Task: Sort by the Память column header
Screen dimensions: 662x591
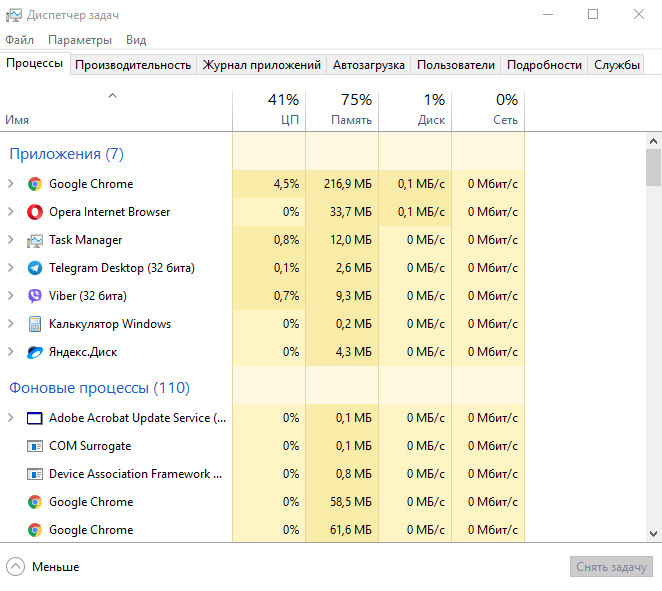Action: [x=342, y=111]
